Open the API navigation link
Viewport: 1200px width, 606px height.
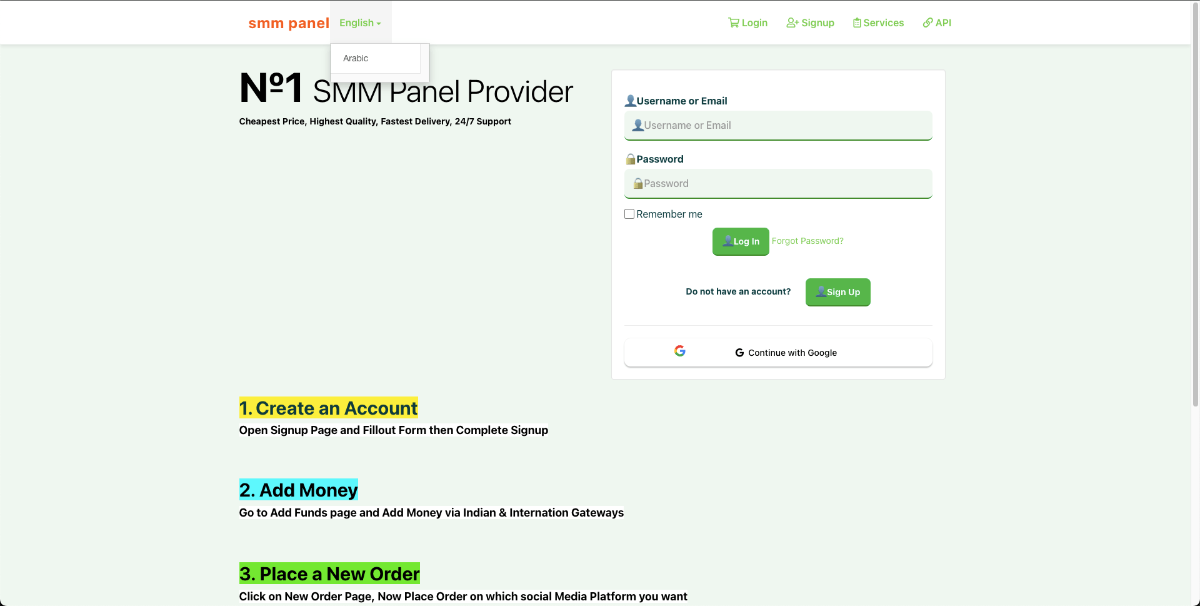937,22
